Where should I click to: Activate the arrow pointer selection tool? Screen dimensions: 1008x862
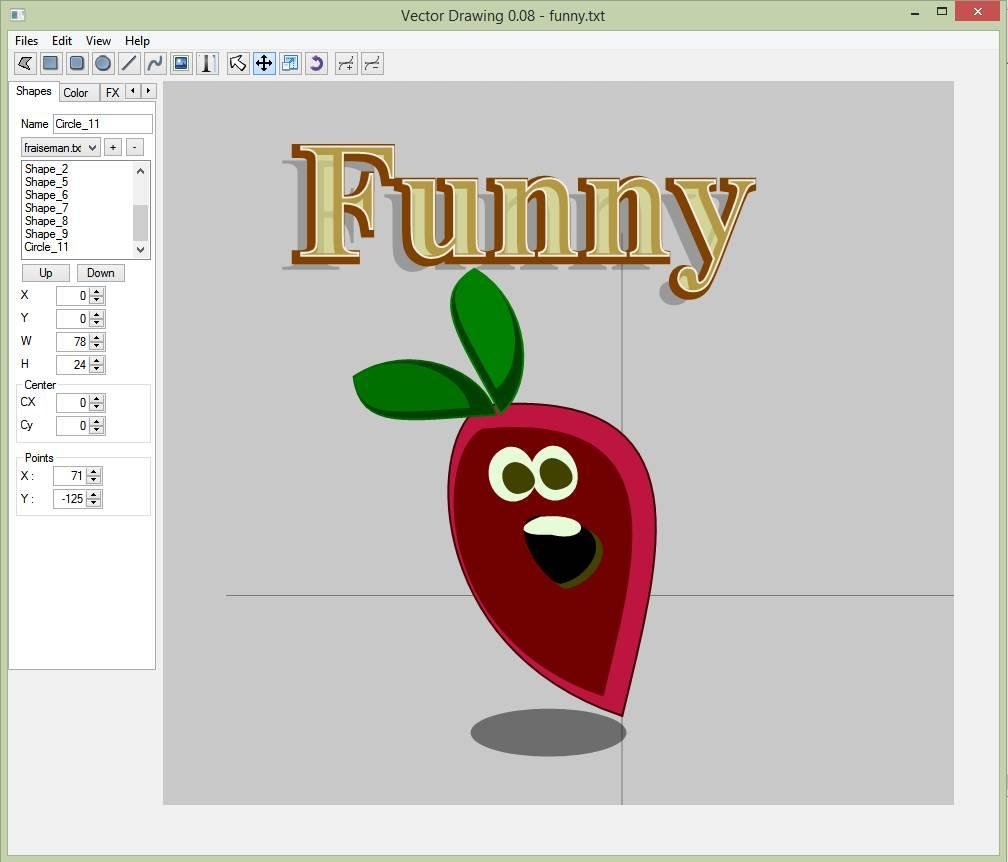(238, 64)
